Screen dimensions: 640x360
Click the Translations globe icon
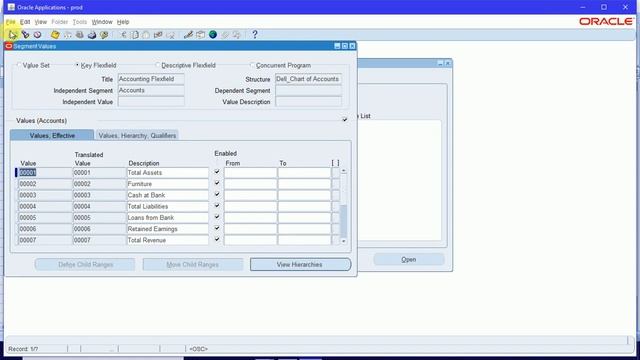click(213, 35)
